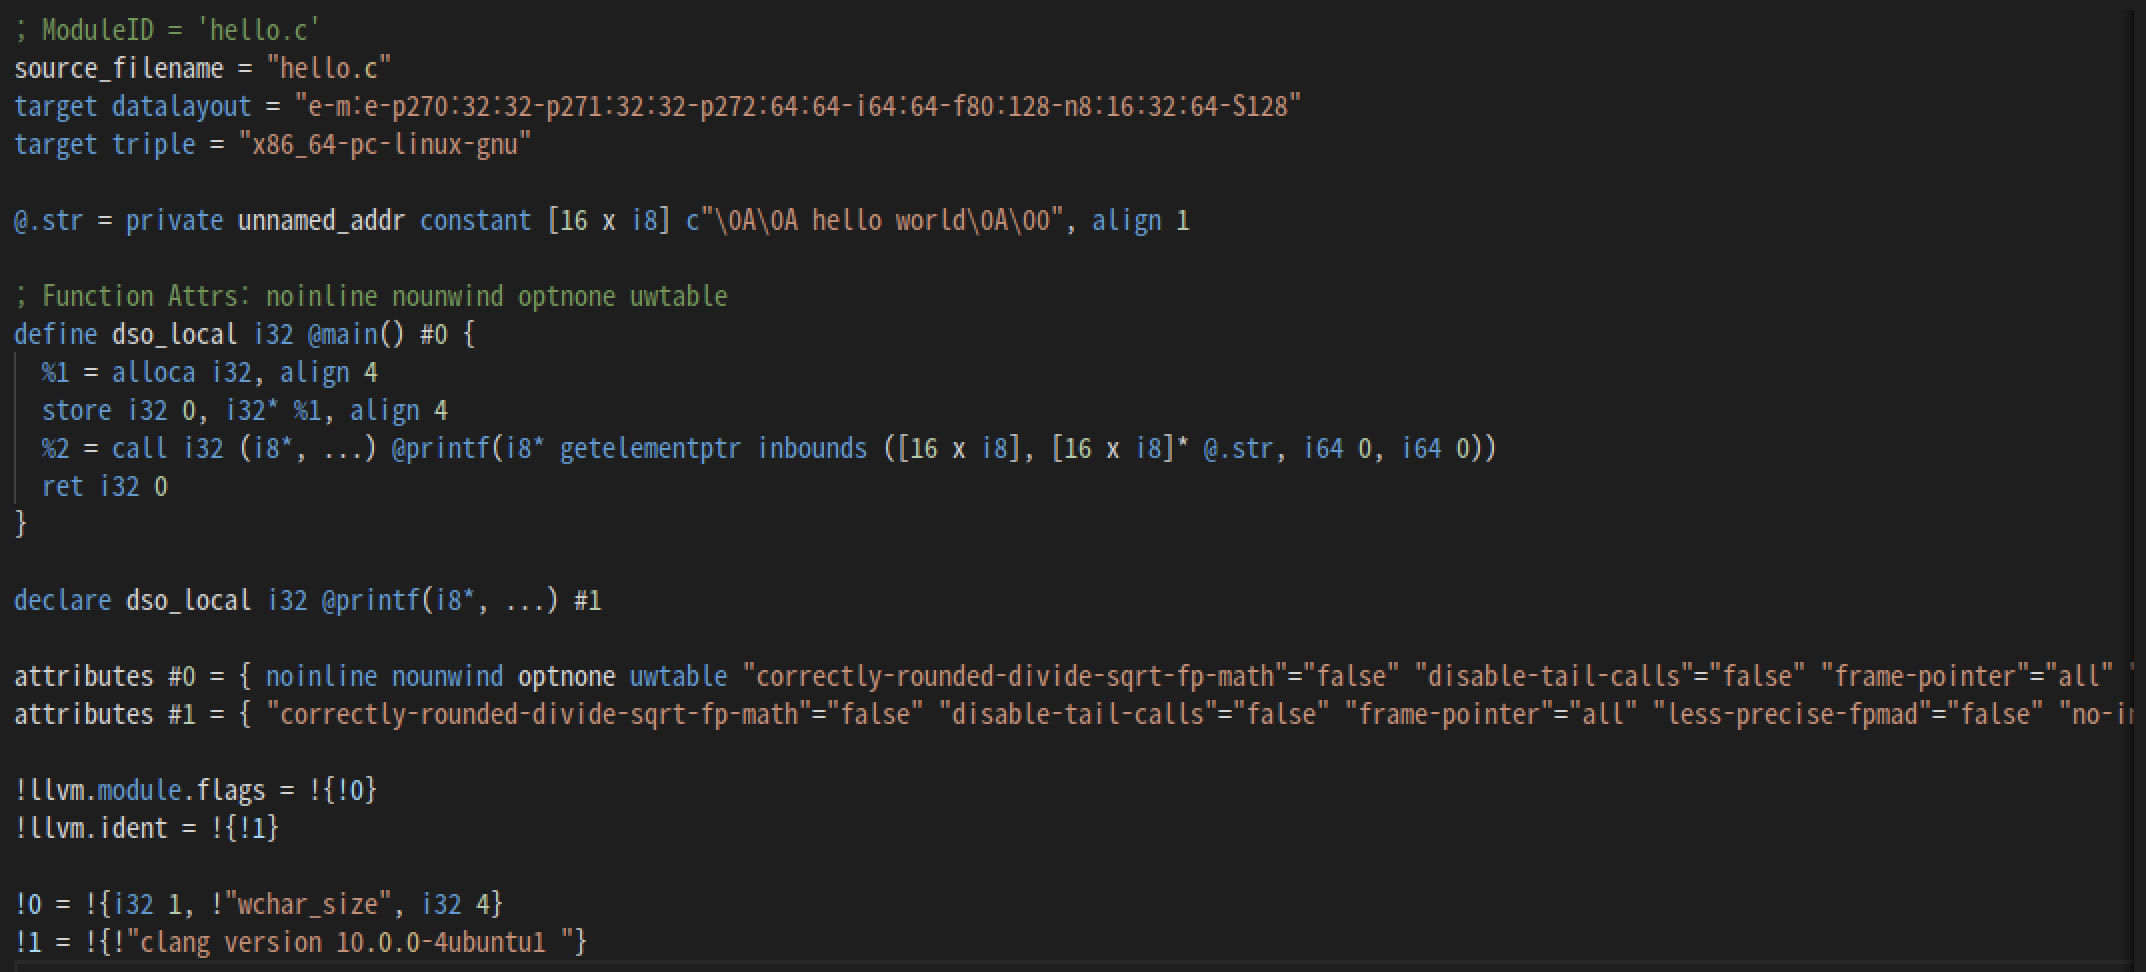2146x972 pixels.
Task: Click the "%1 = alloca i32" line
Action: click(x=210, y=372)
